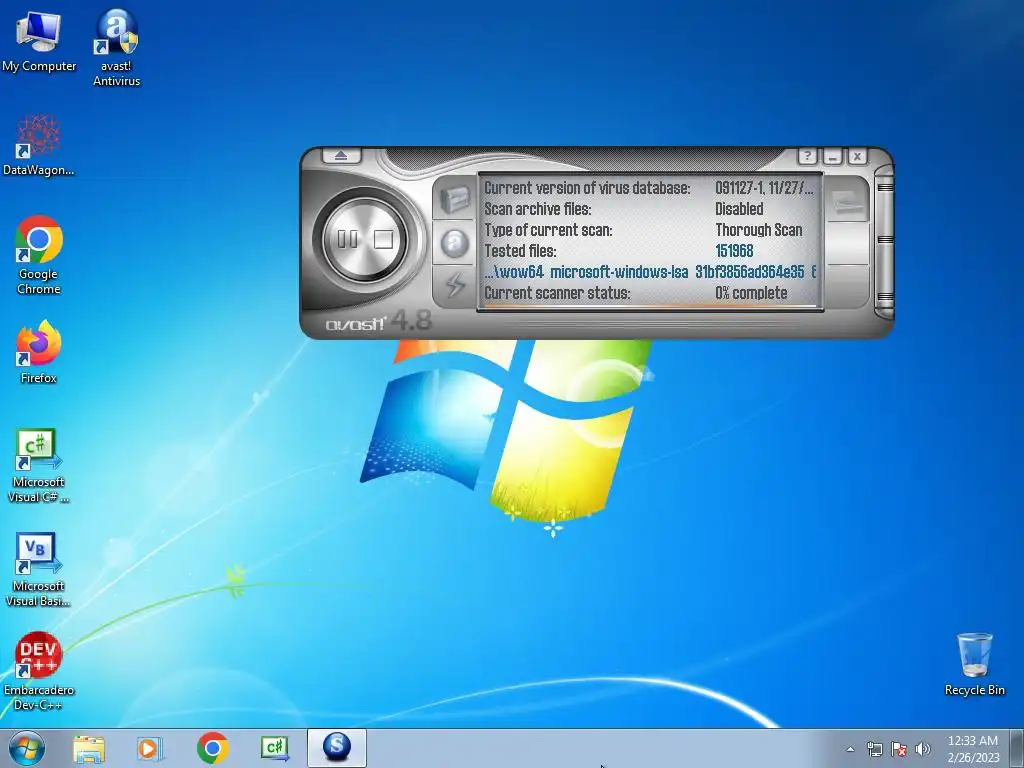Open the Action Center flag icon
The height and width of the screenshot is (768, 1024).
pos(899,749)
